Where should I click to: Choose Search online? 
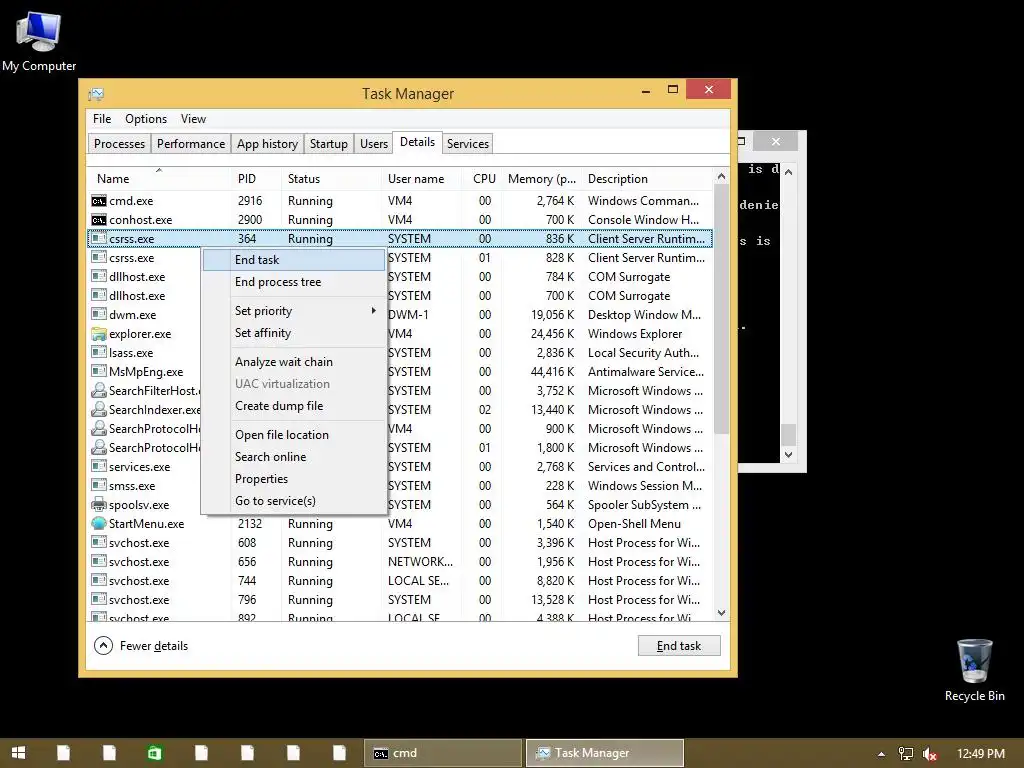294,457
